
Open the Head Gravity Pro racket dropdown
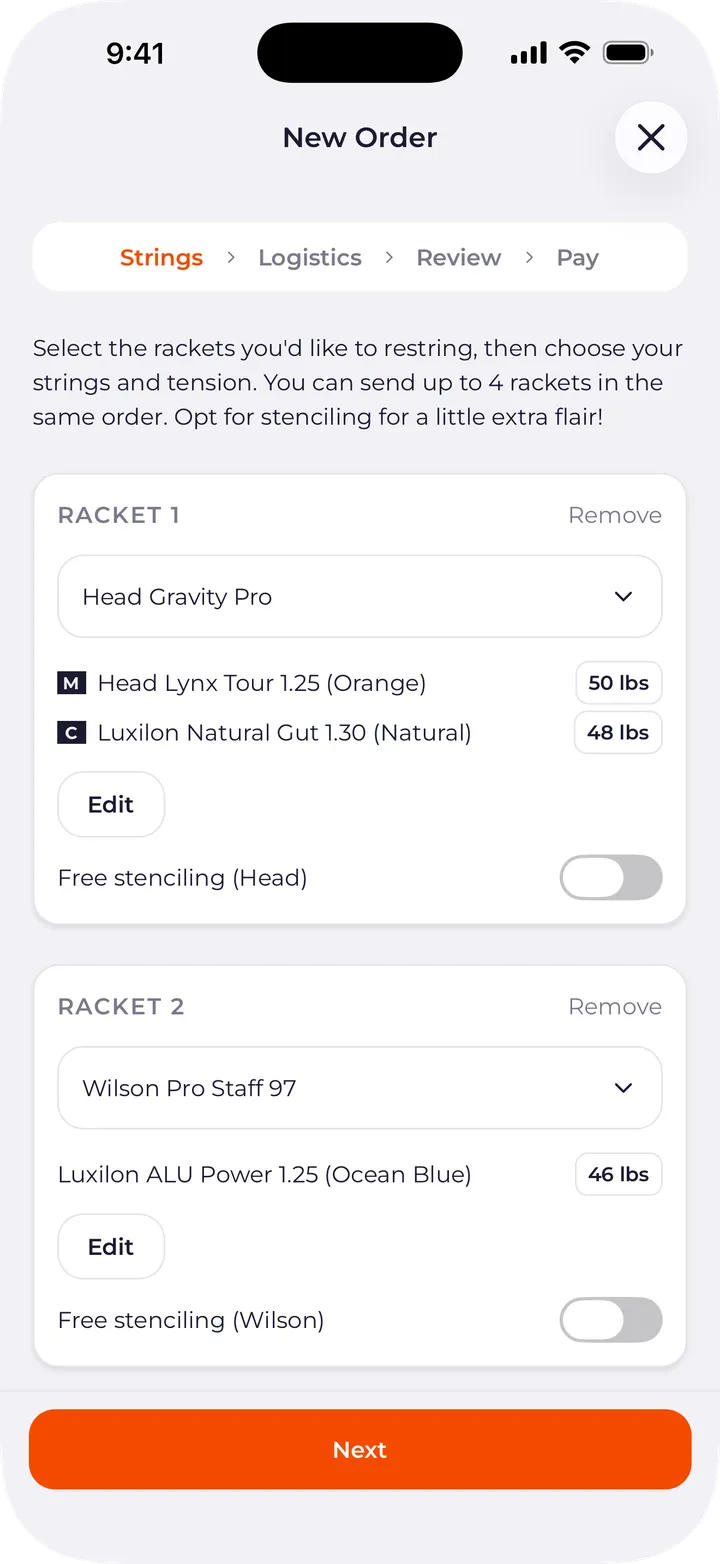pyautogui.click(x=360, y=597)
